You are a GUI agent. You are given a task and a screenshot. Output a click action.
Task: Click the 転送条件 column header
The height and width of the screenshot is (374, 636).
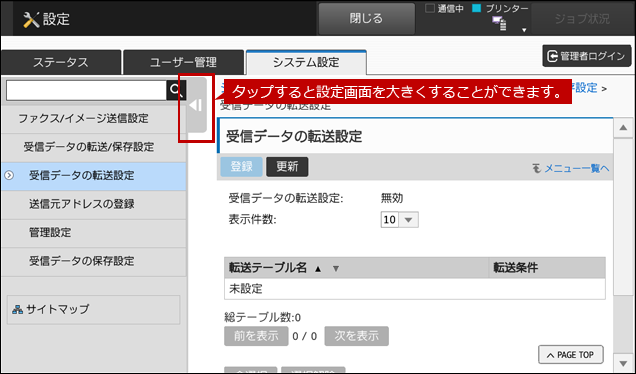click(x=547, y=268)
